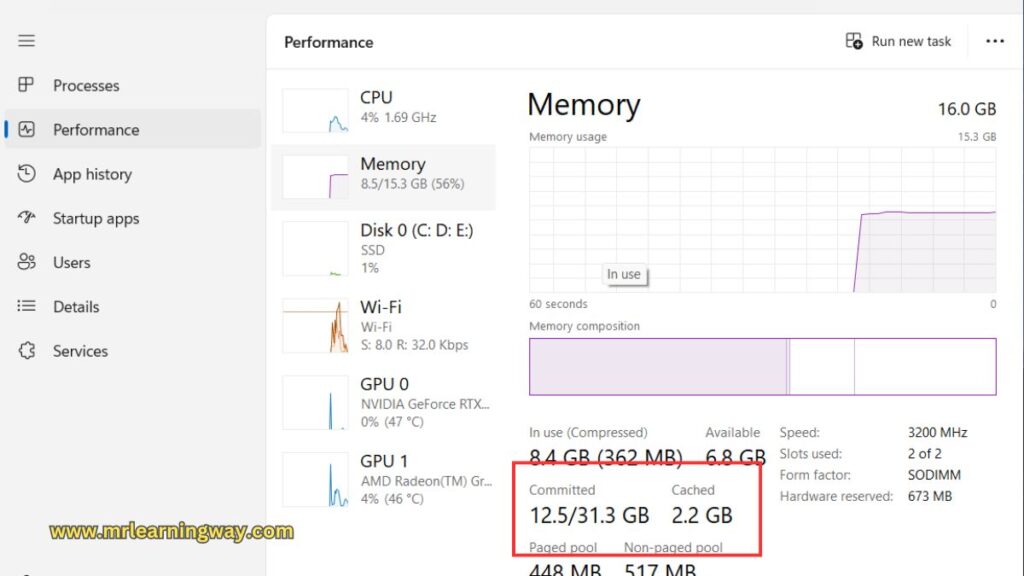Open the three-dot more options menu
Viewport: 1024px width, 576px height.
click(995, 41)
